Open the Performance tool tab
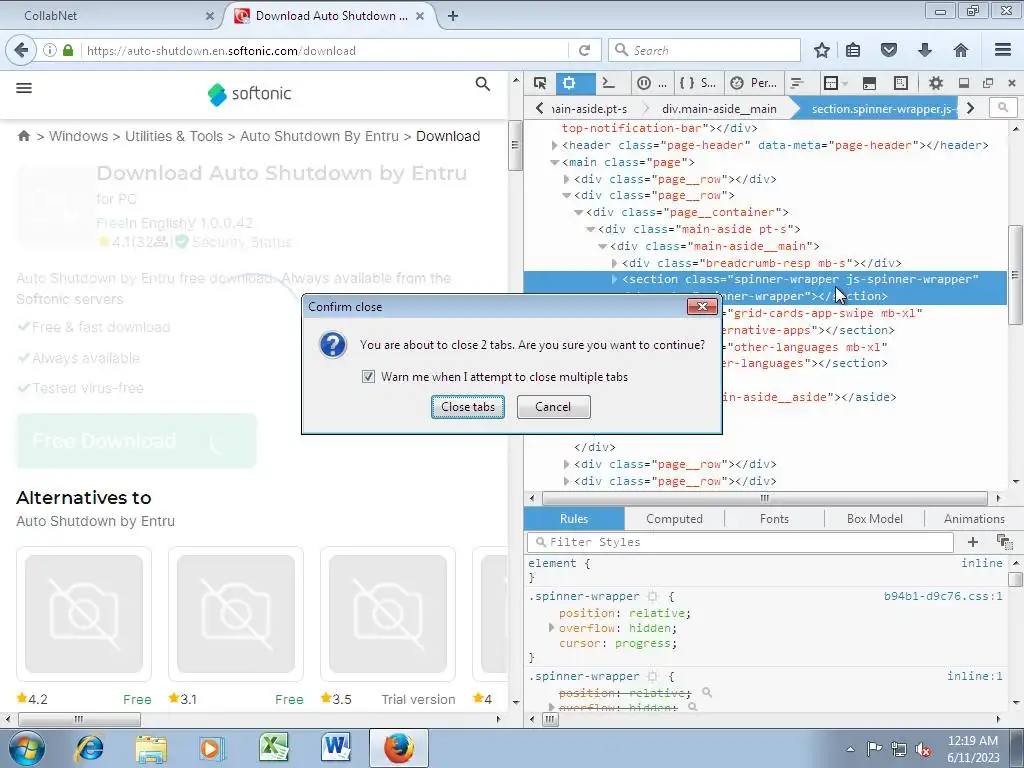 tap(753, 83)
